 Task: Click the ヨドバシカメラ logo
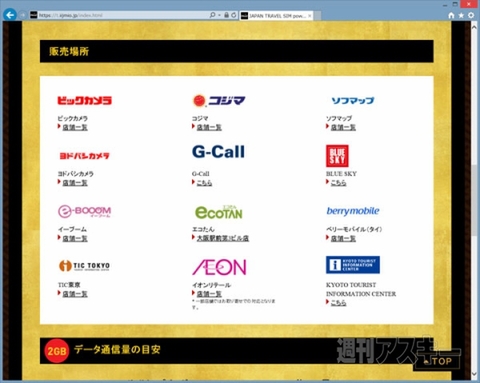[84, 156]
